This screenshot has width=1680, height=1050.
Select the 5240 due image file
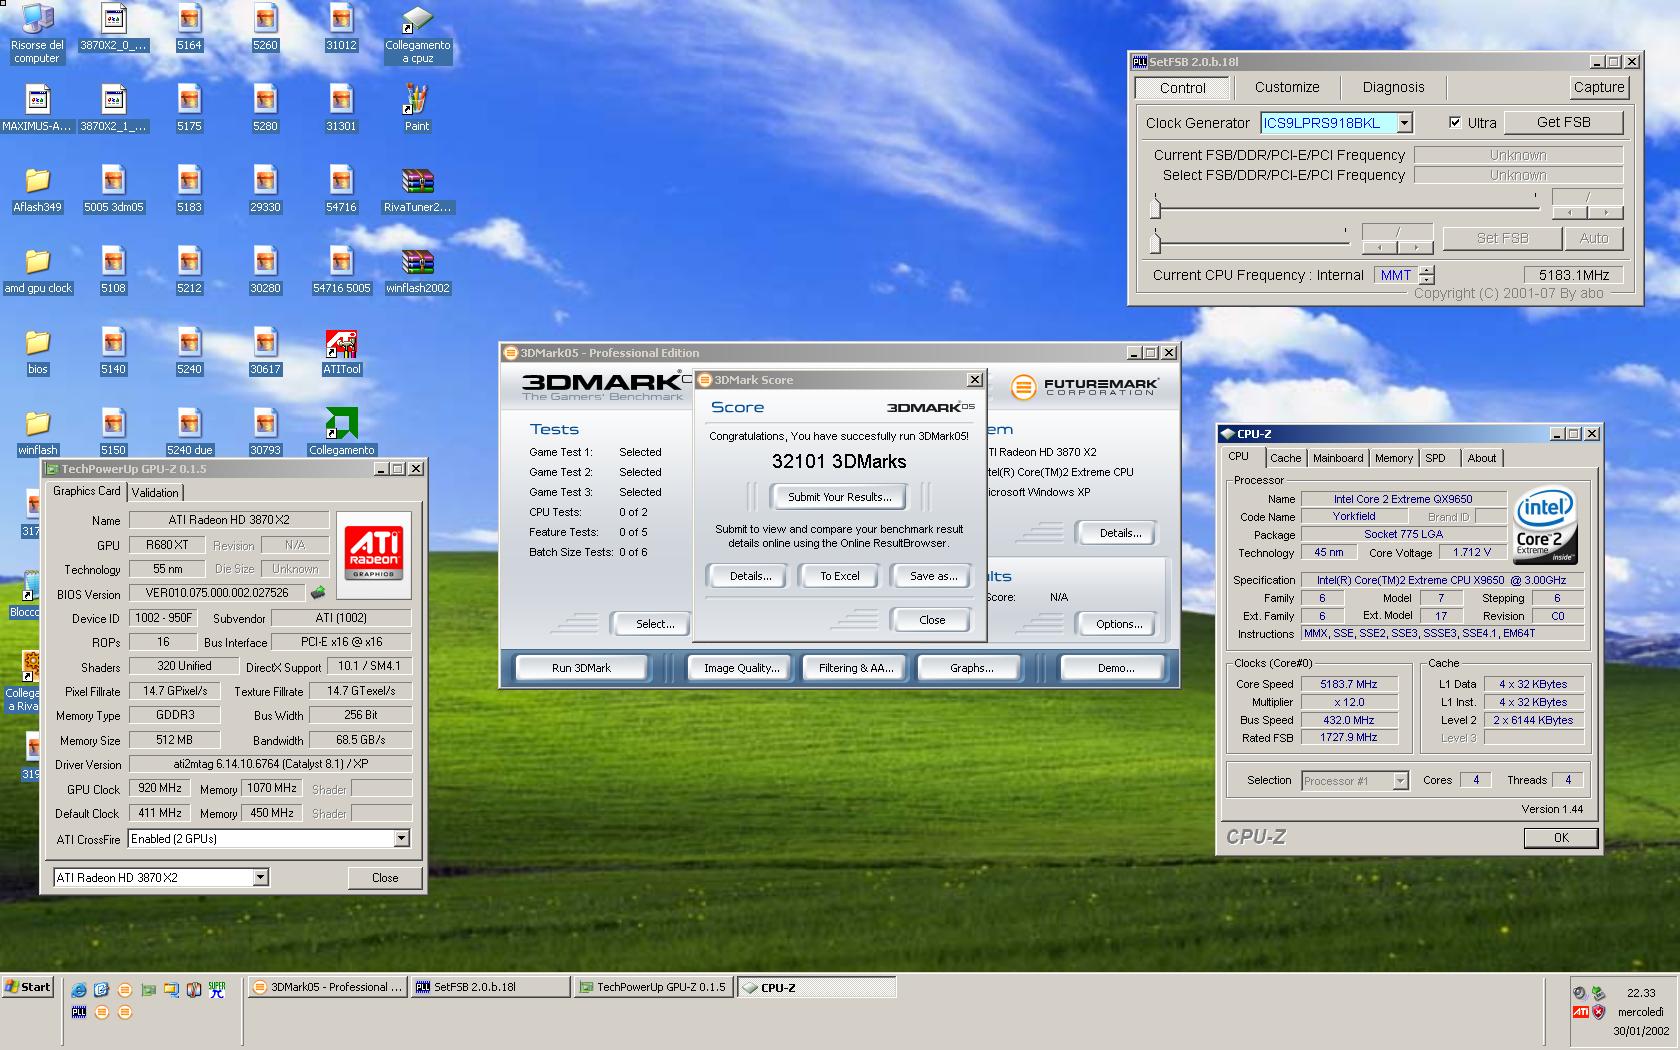(x=189, y=432)
